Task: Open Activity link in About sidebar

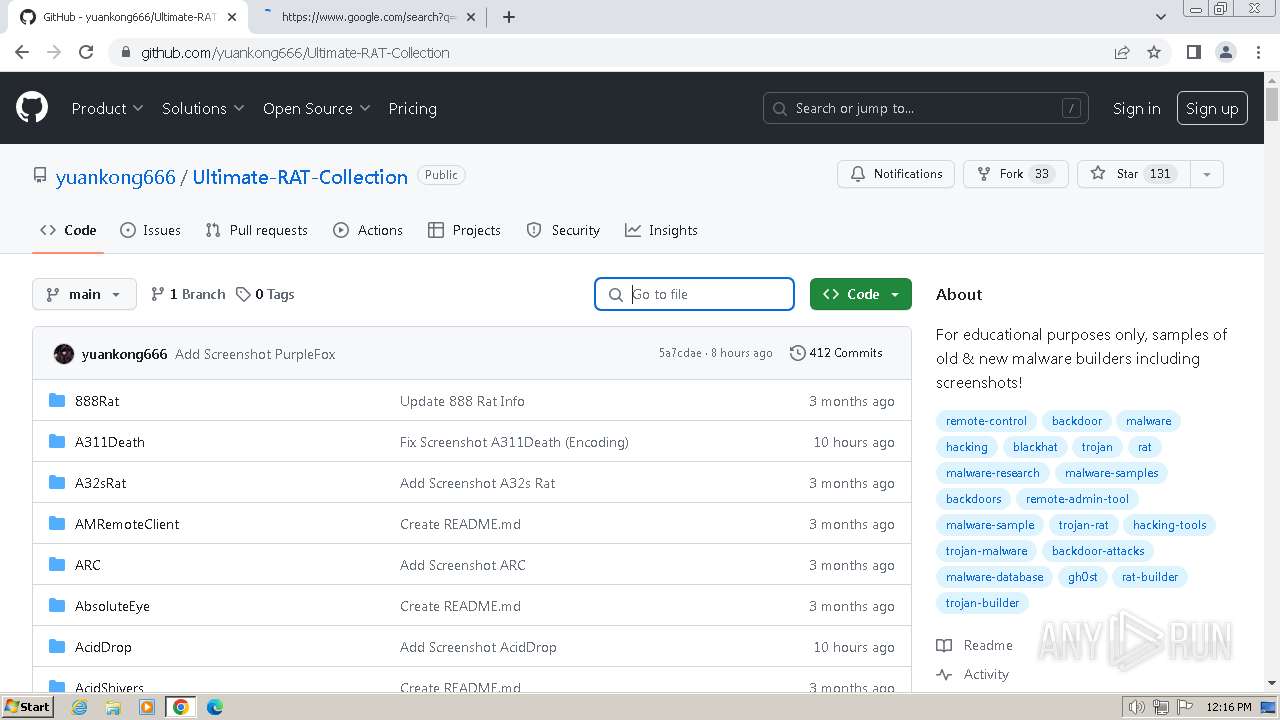Action: (x=973, y=674)
